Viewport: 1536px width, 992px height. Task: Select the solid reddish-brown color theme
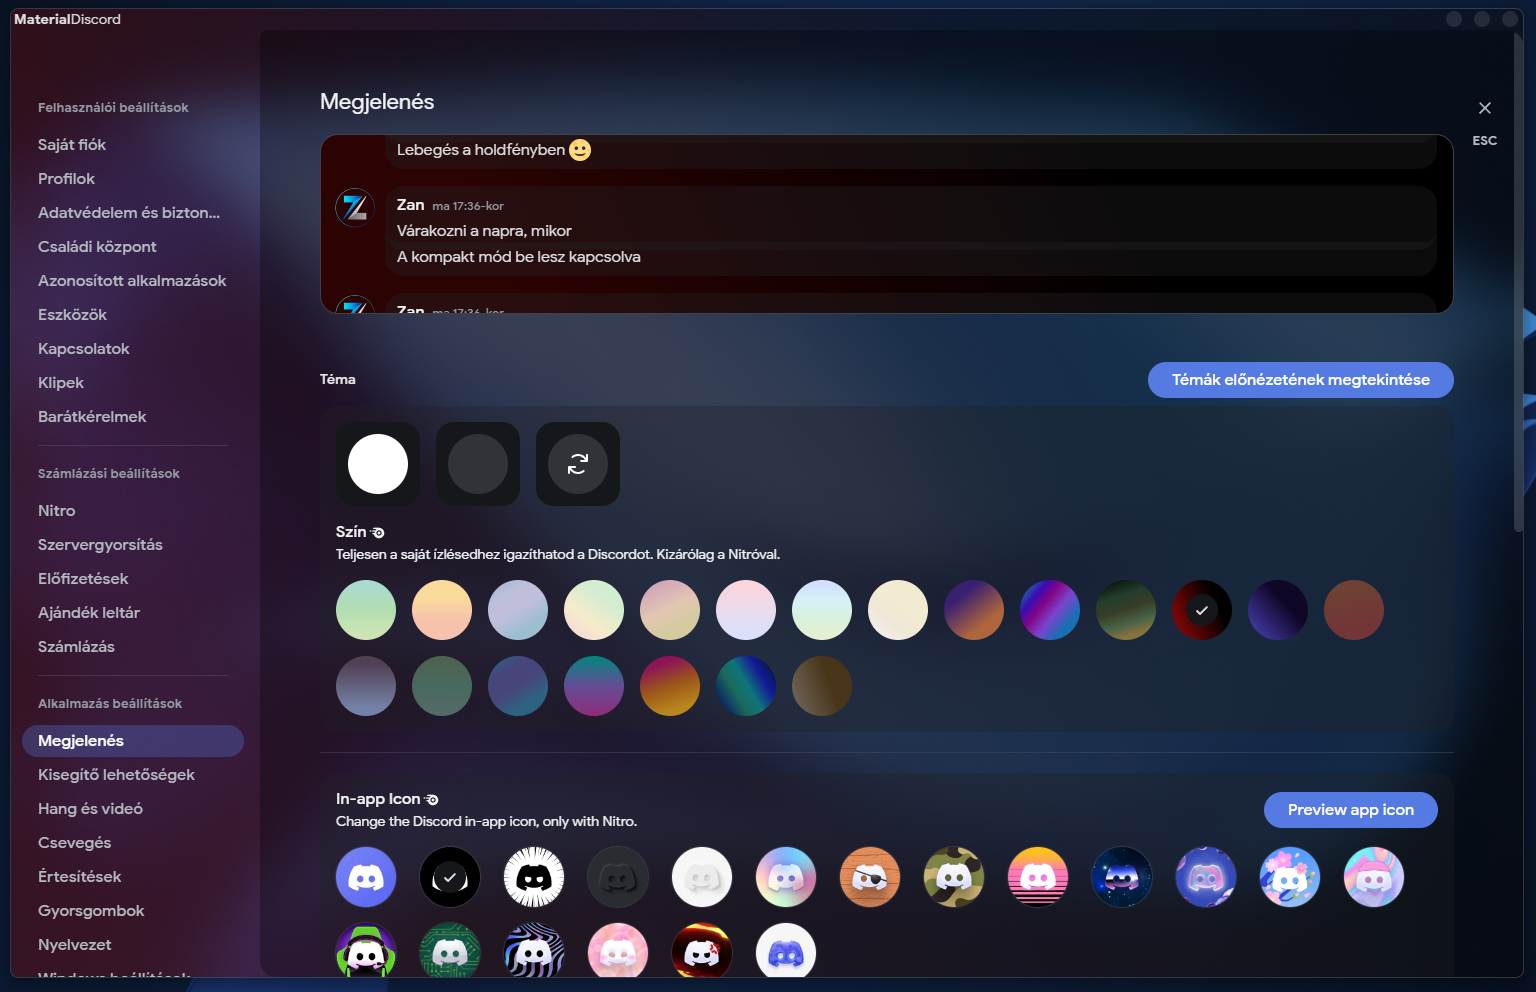point(1354,610)
